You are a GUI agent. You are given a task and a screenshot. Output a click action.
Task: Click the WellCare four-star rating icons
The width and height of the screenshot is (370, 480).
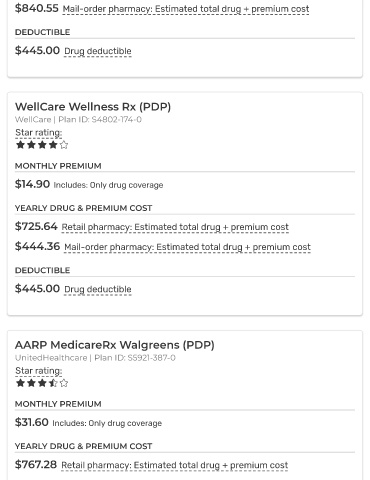[x=42, y=145]
